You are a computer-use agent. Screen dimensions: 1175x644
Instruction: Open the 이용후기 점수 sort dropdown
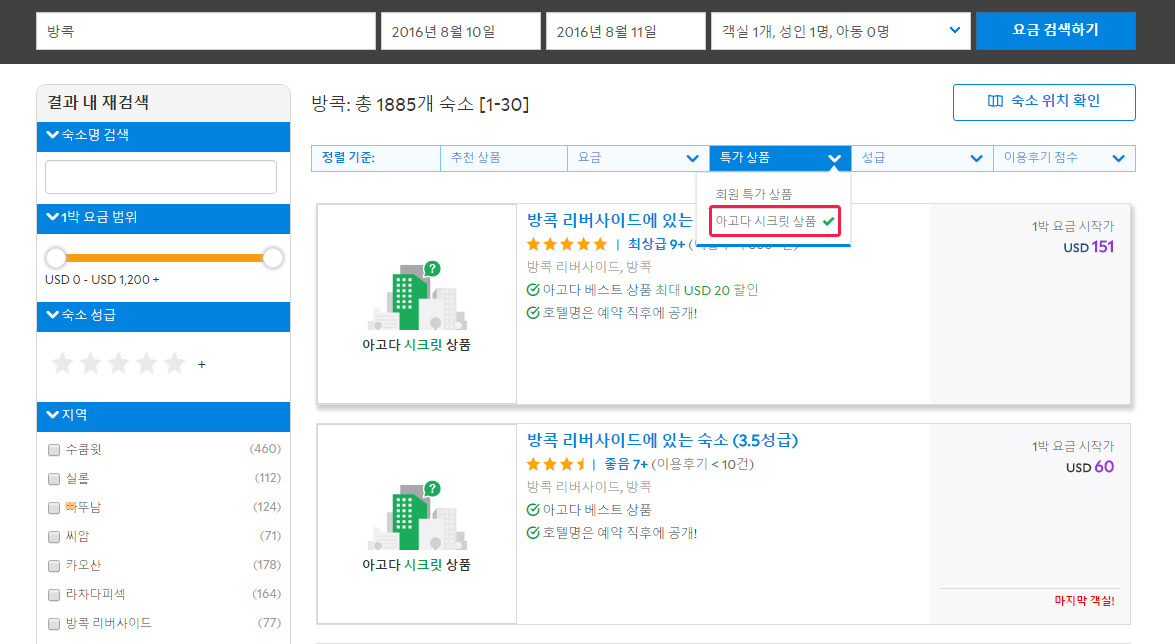[x=1064, y=158]
